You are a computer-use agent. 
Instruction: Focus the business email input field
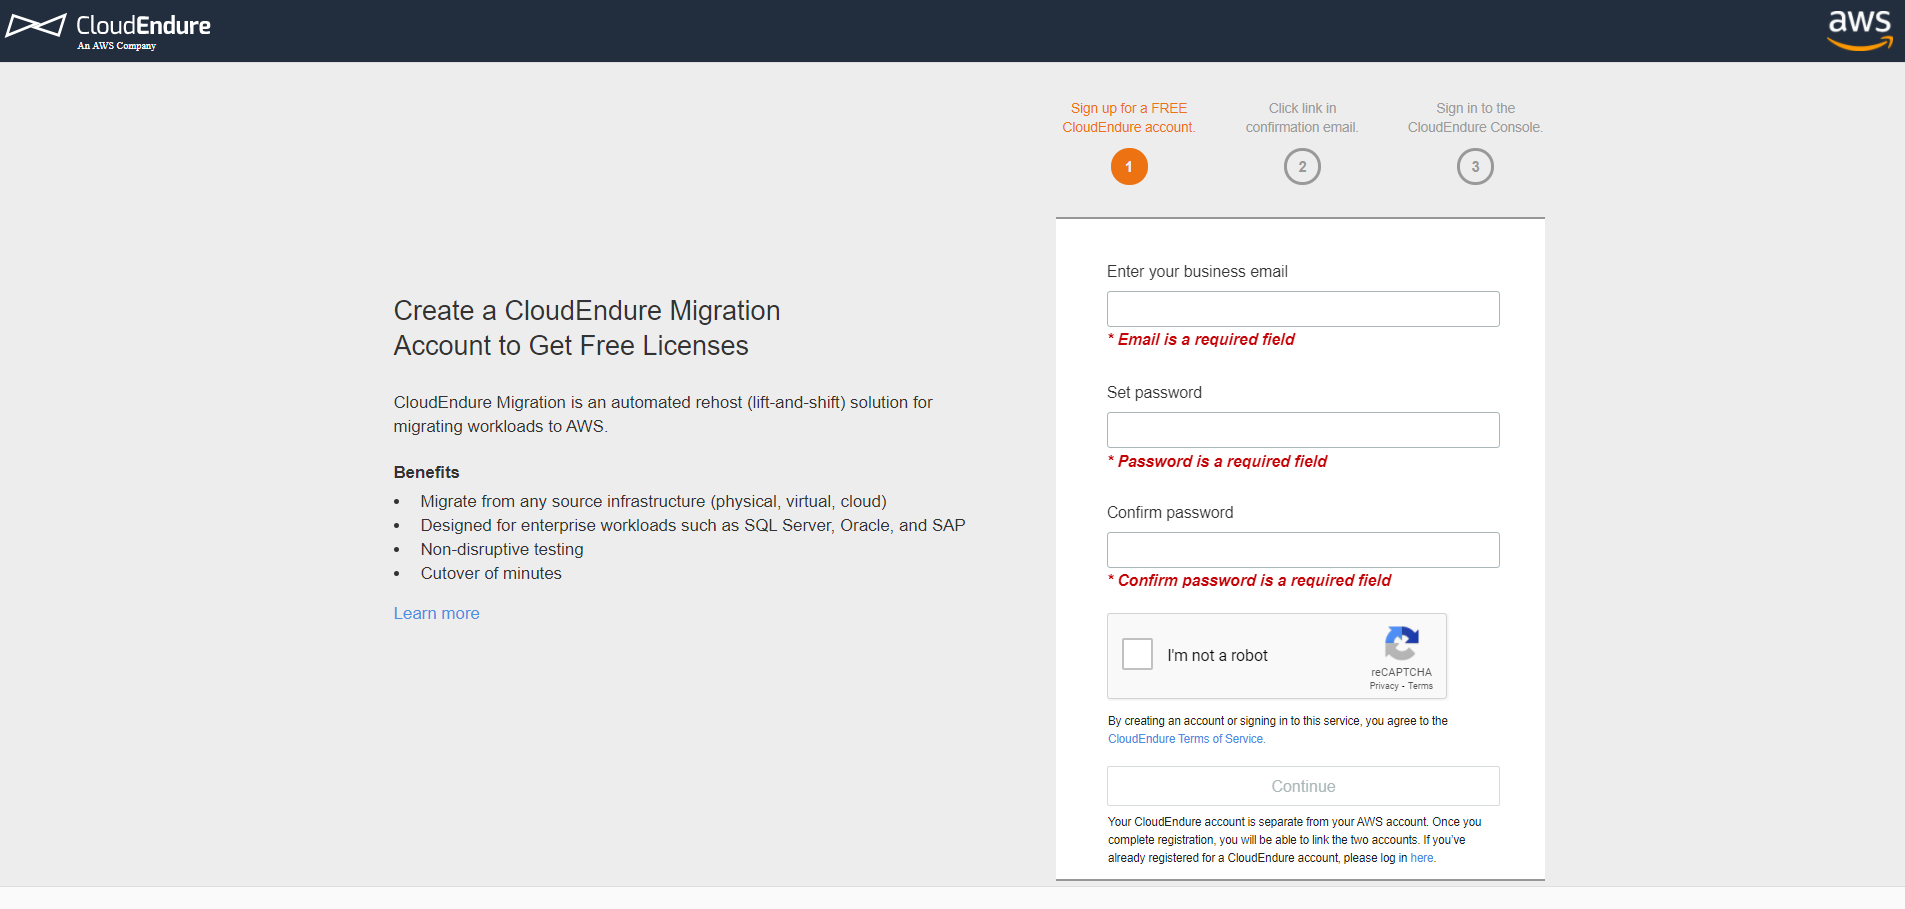pyautogui.click(x=1303, y=309)
